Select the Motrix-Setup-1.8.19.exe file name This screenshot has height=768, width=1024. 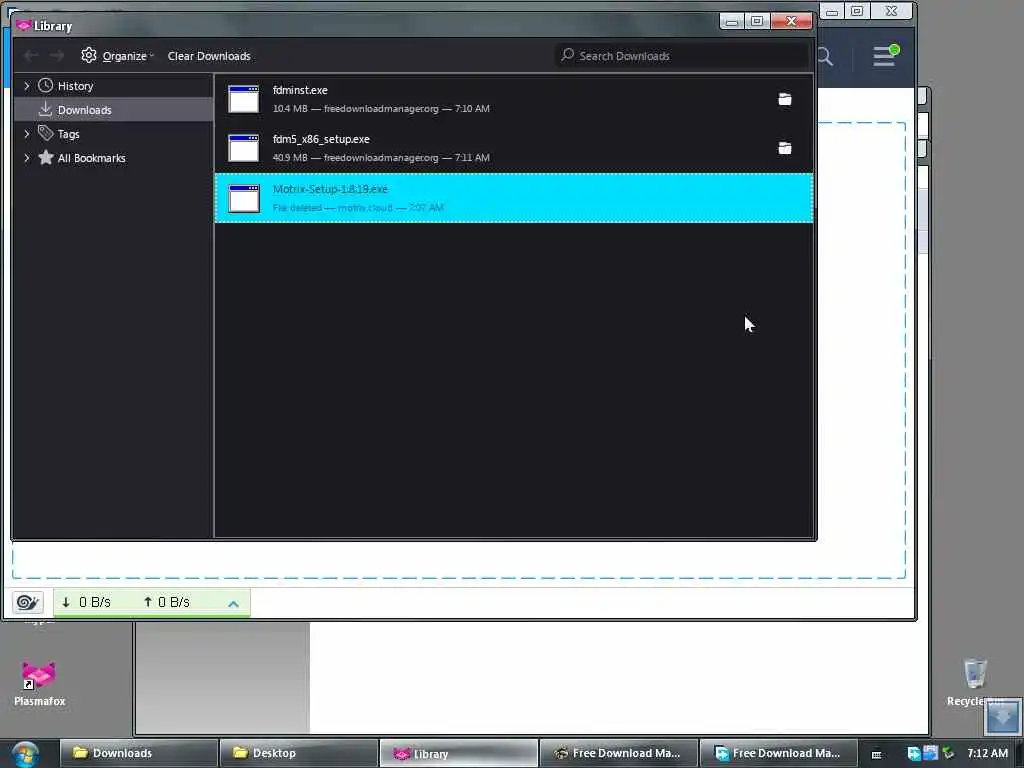click(330, 189)
